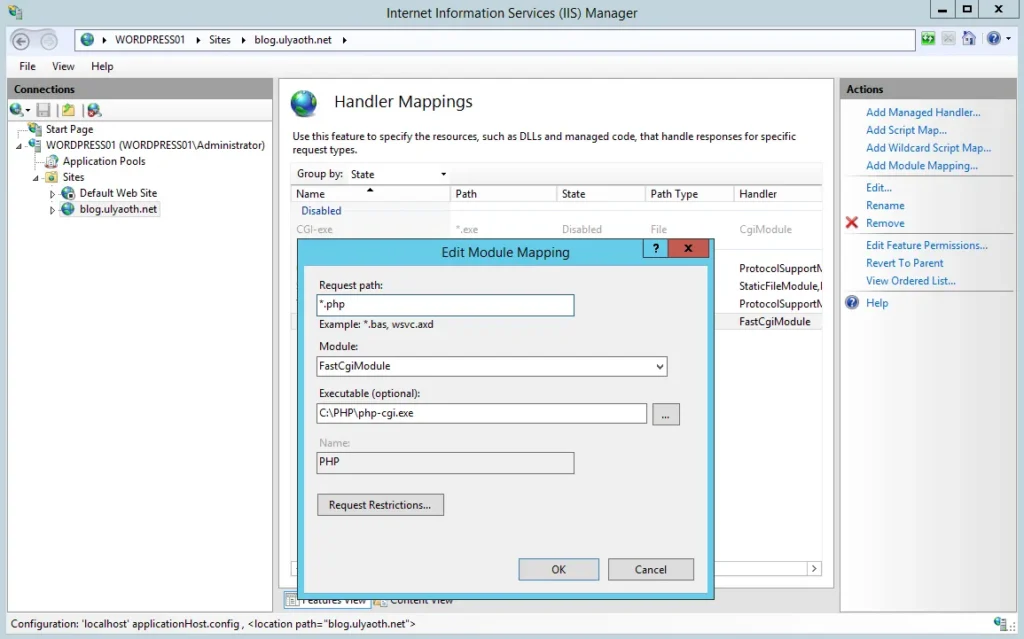Browse for executable using ellipsis button
1024x639 pixels.
(x=666, y=414)
